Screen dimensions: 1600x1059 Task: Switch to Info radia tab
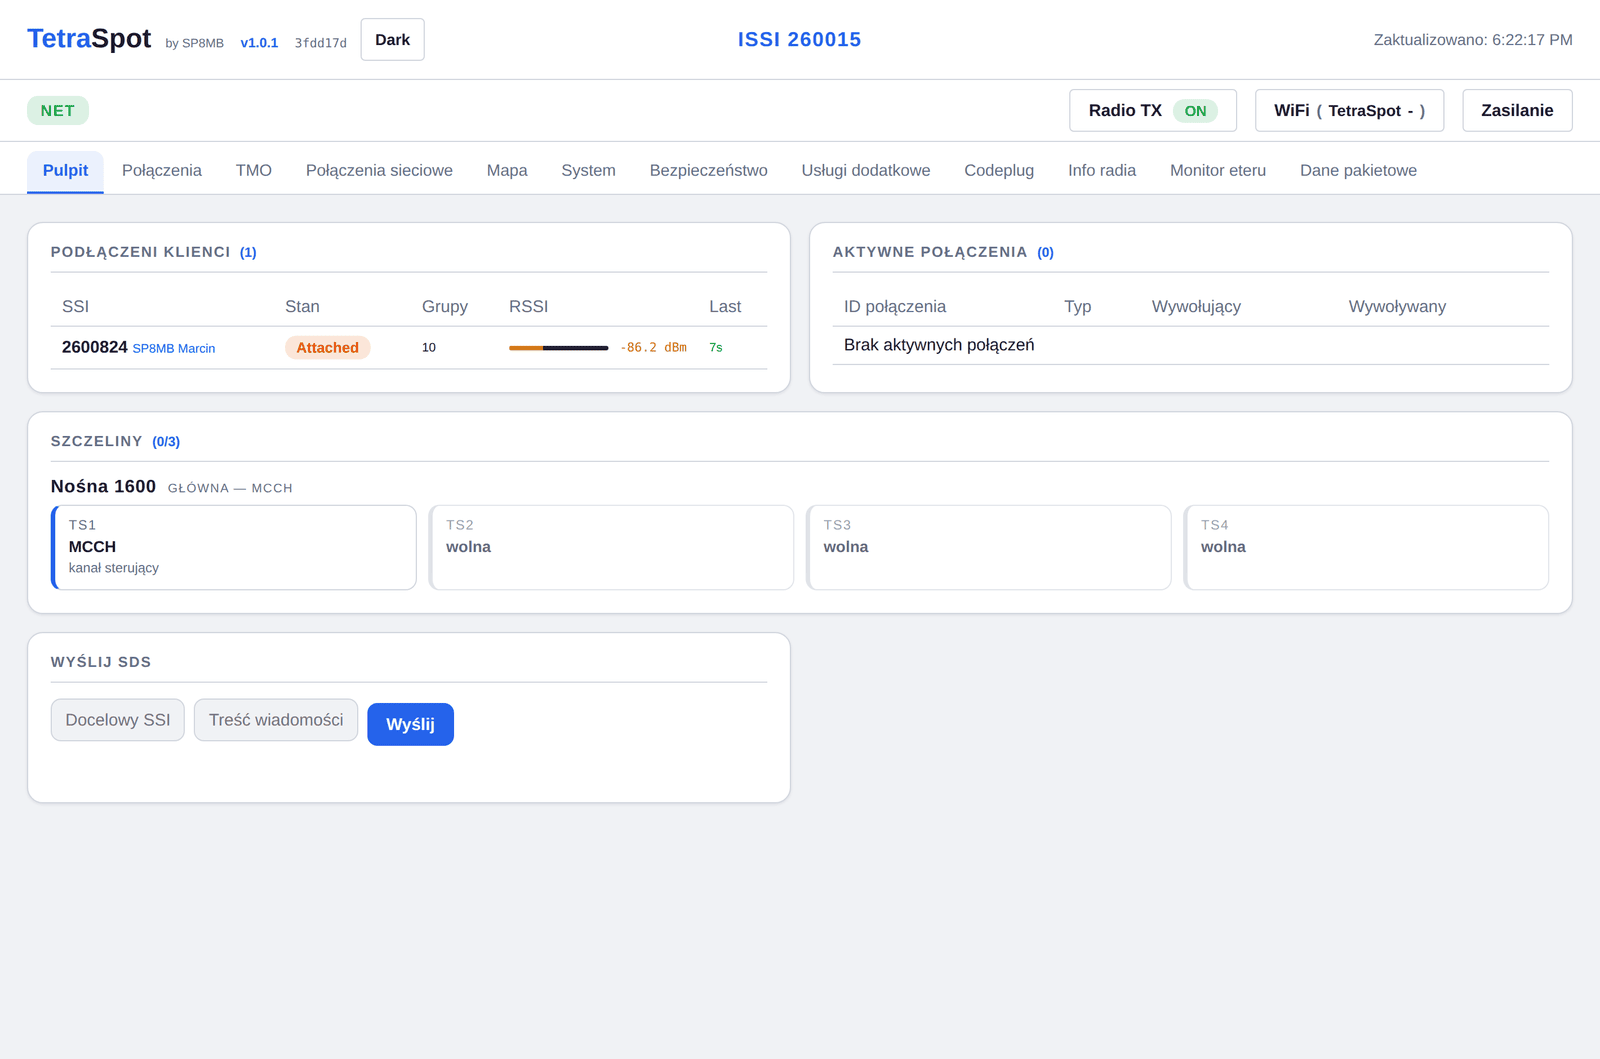pos(1102,171)
